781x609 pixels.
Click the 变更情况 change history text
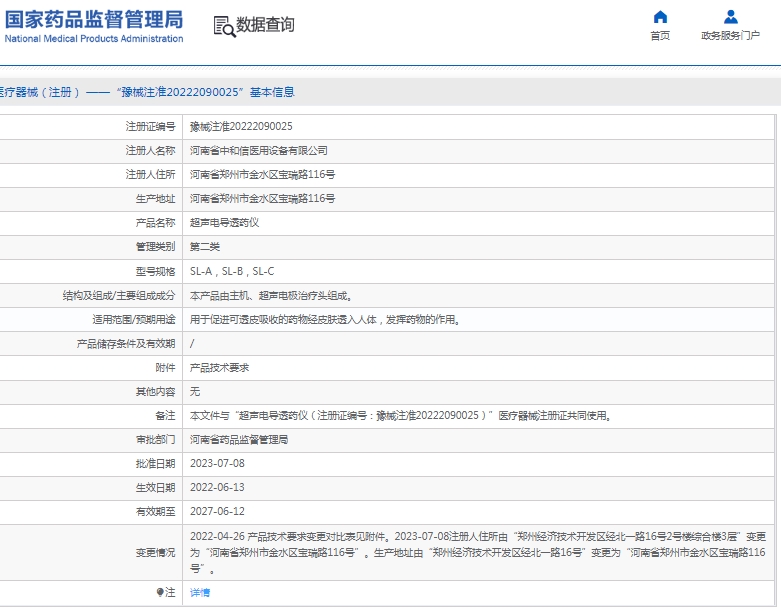[x=478, y=552]
